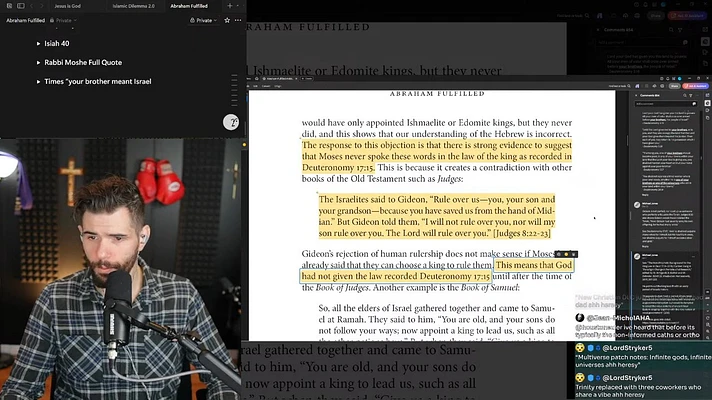Open the Notion table of contents lines
Screen dimensions: 712x400
click(234, 90)
